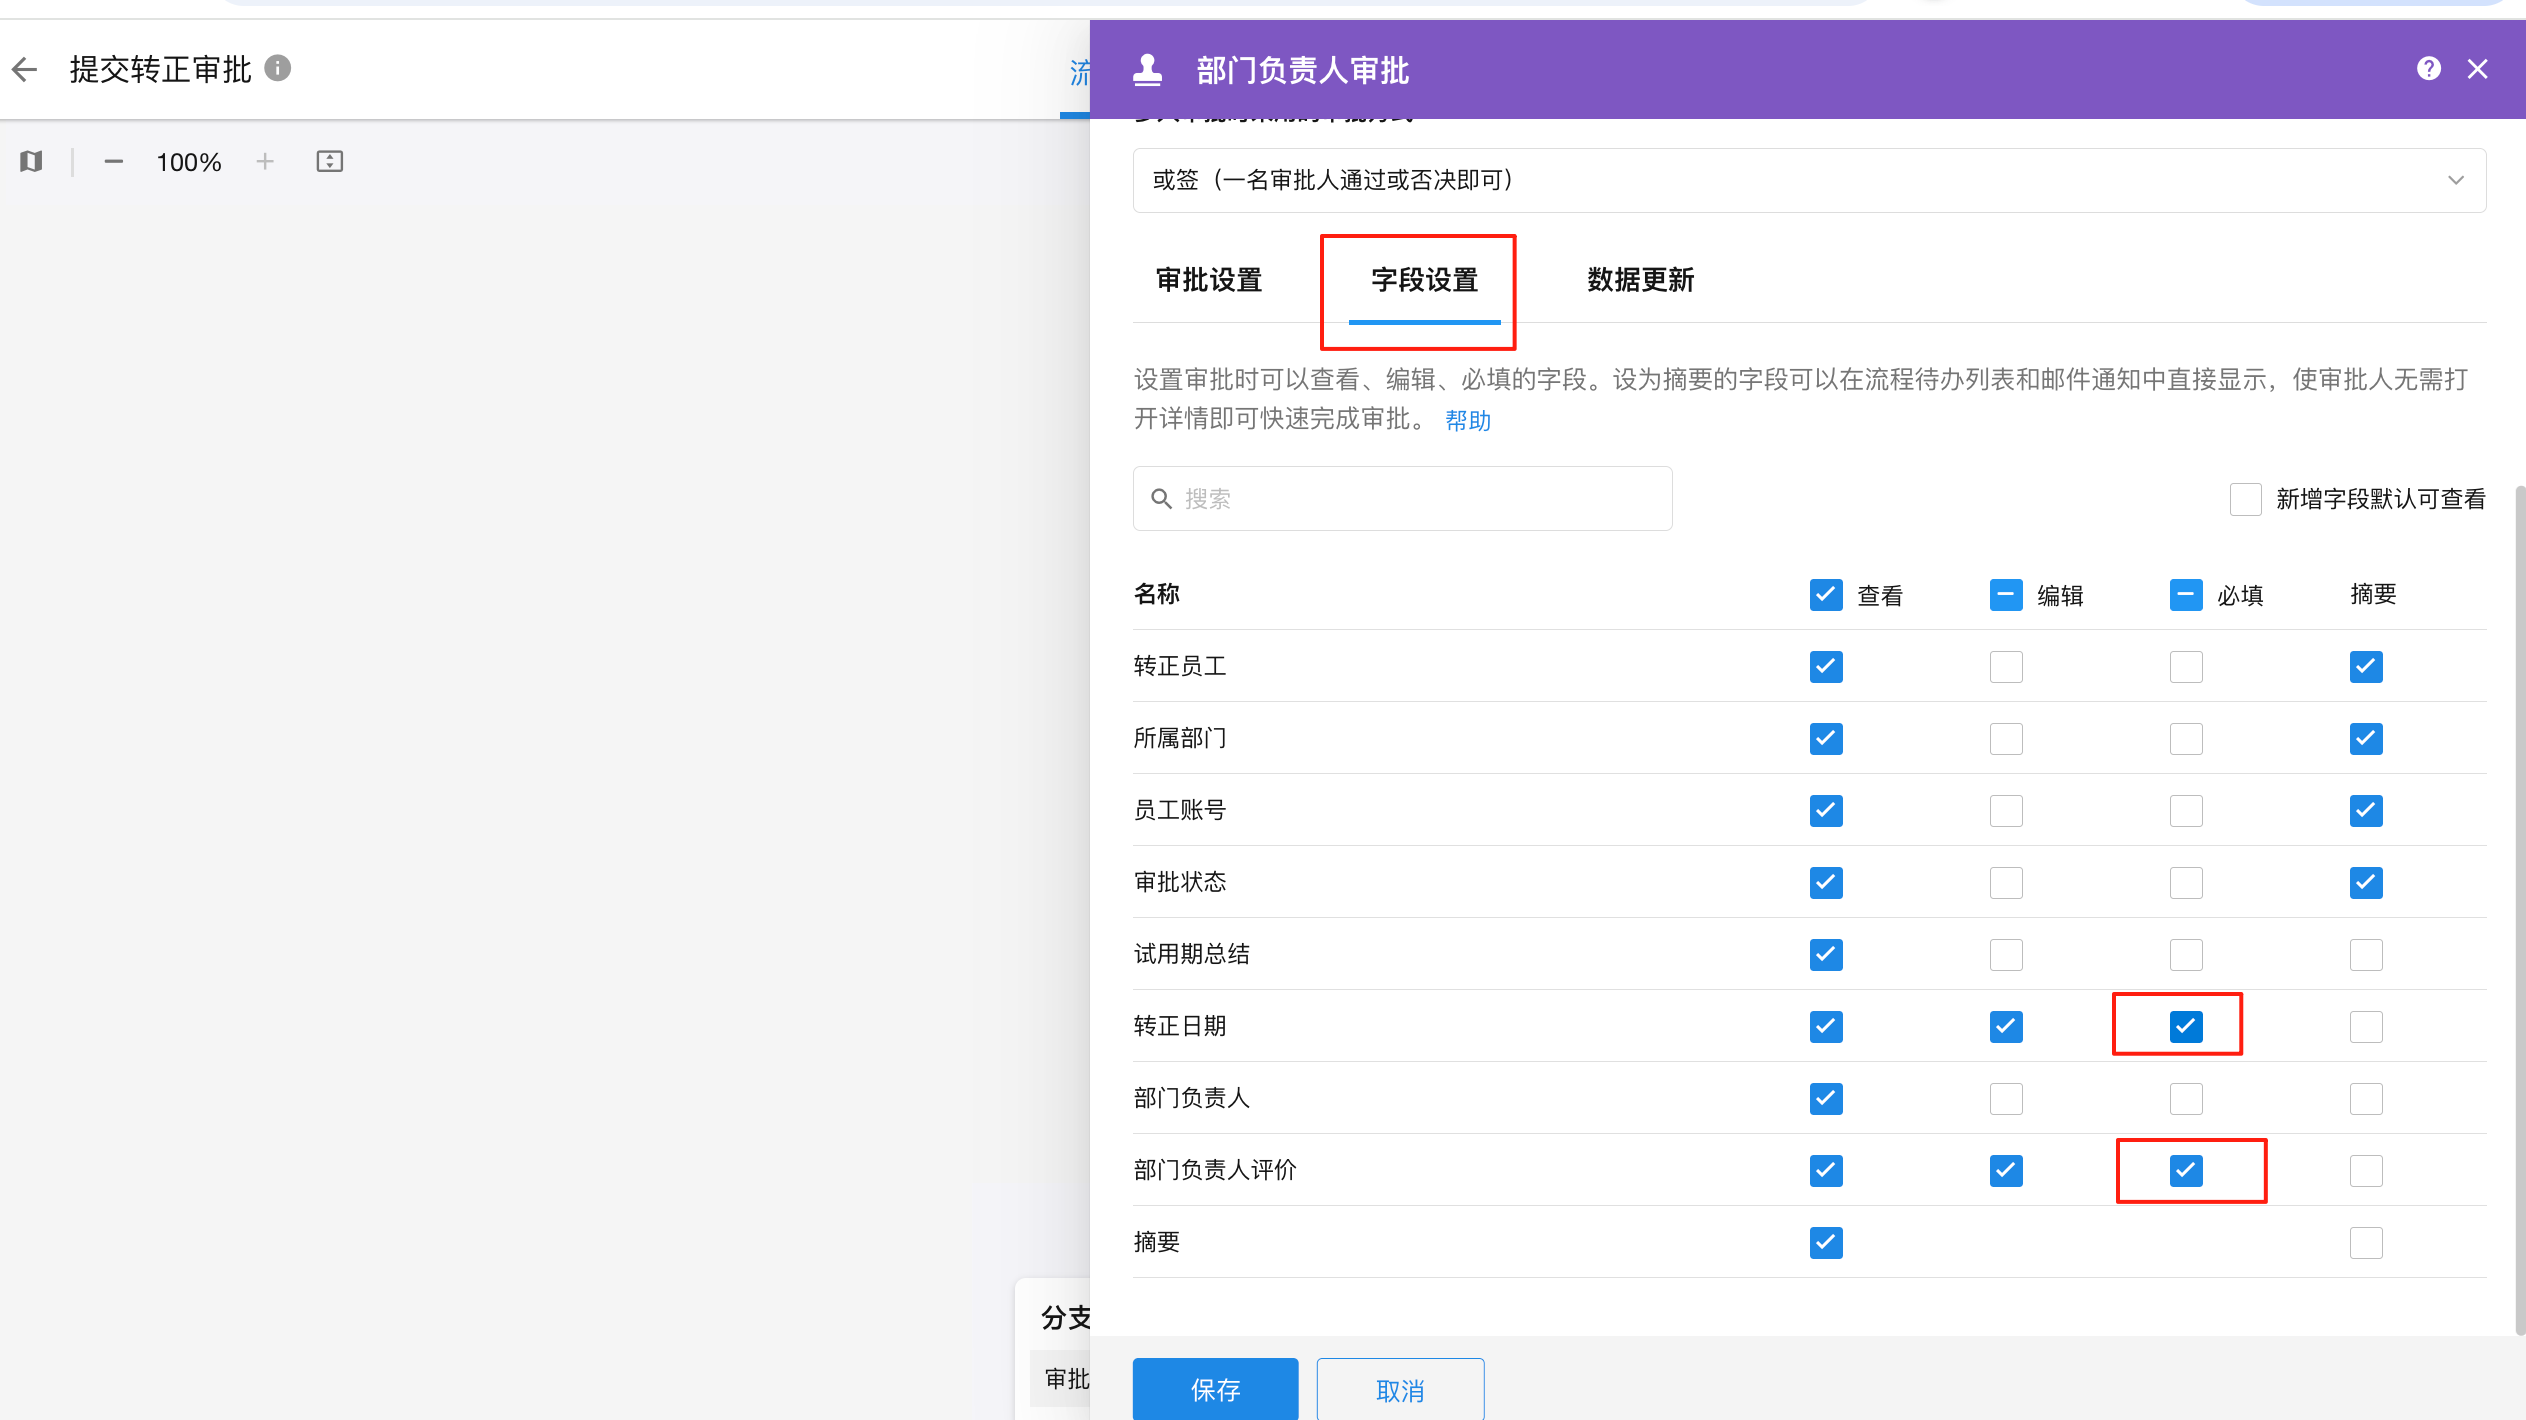Toggle the 编辑 select-all header checkbox

coord(2006,595)
